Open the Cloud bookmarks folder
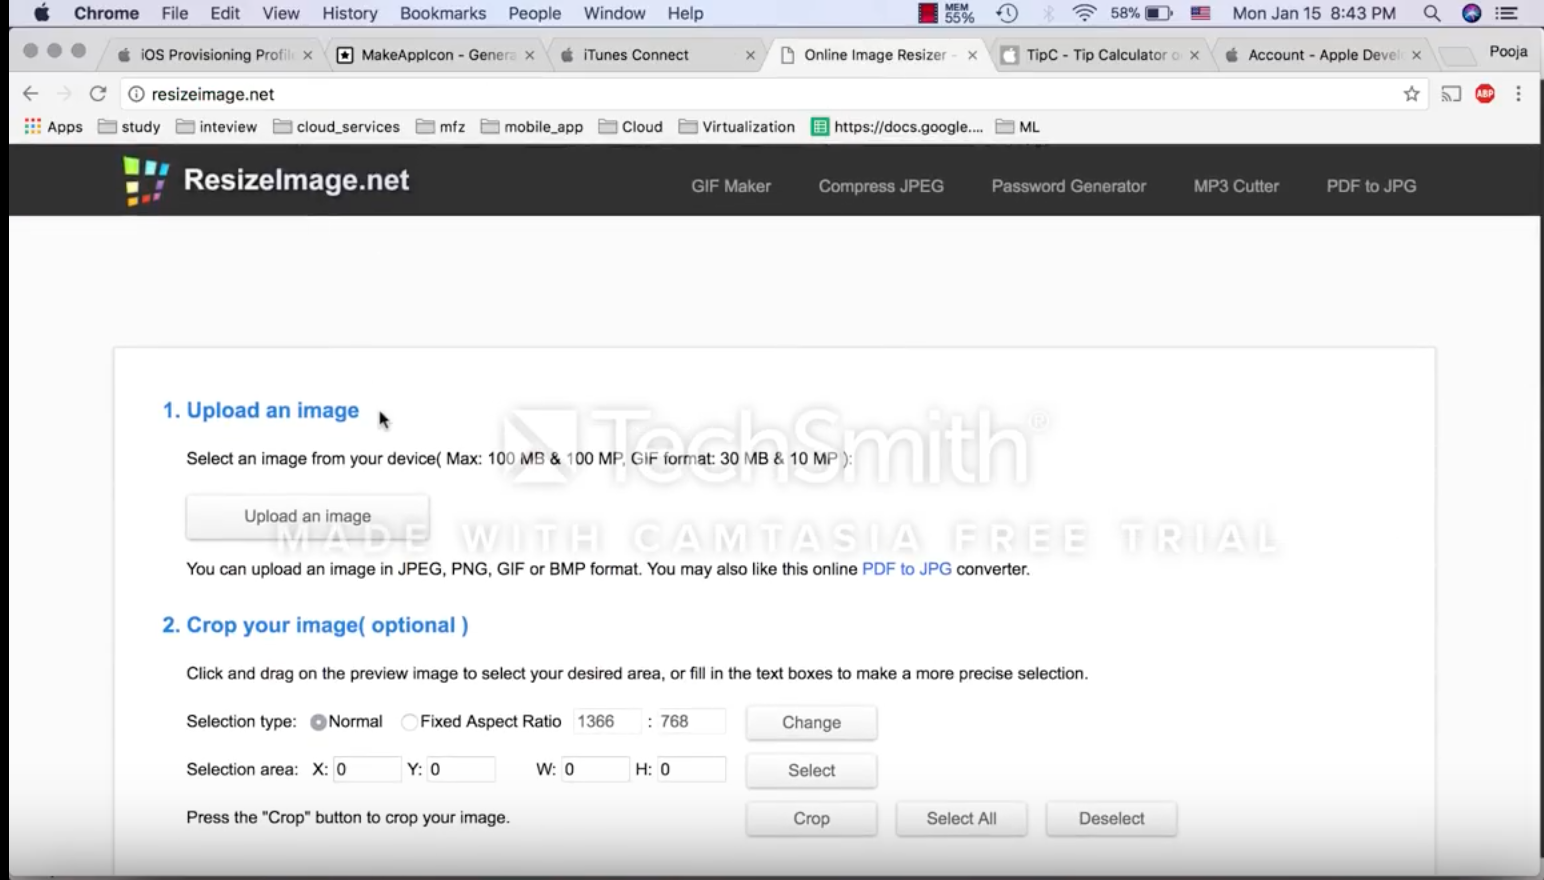 tap(631, 127)
